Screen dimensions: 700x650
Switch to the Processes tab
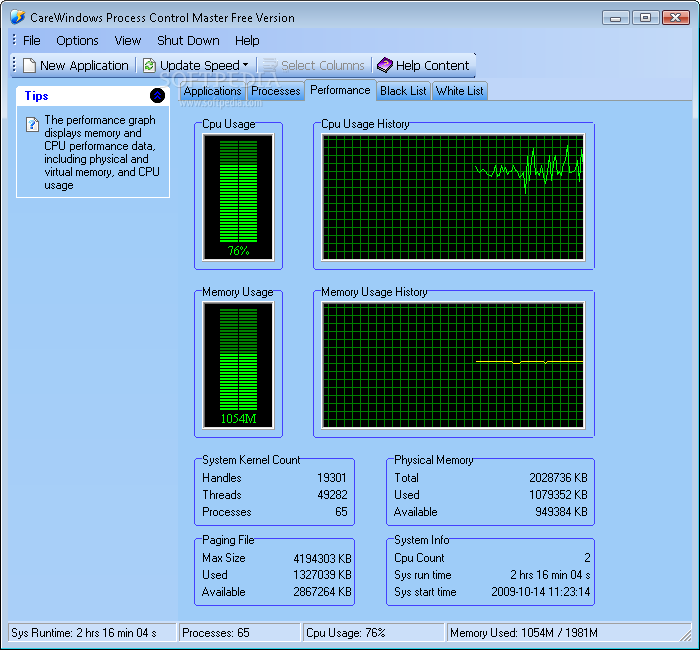[x=275, y=91]
